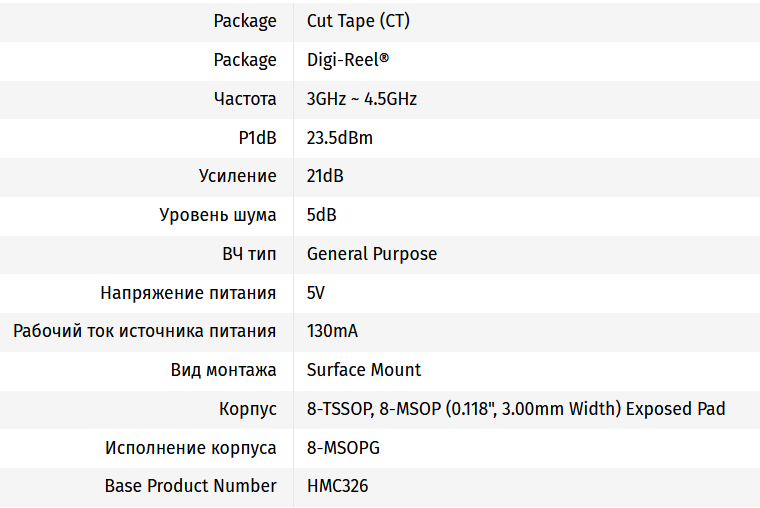
Task: Click the "Digi-Reel®" package value
Action: tap(347, 60)
